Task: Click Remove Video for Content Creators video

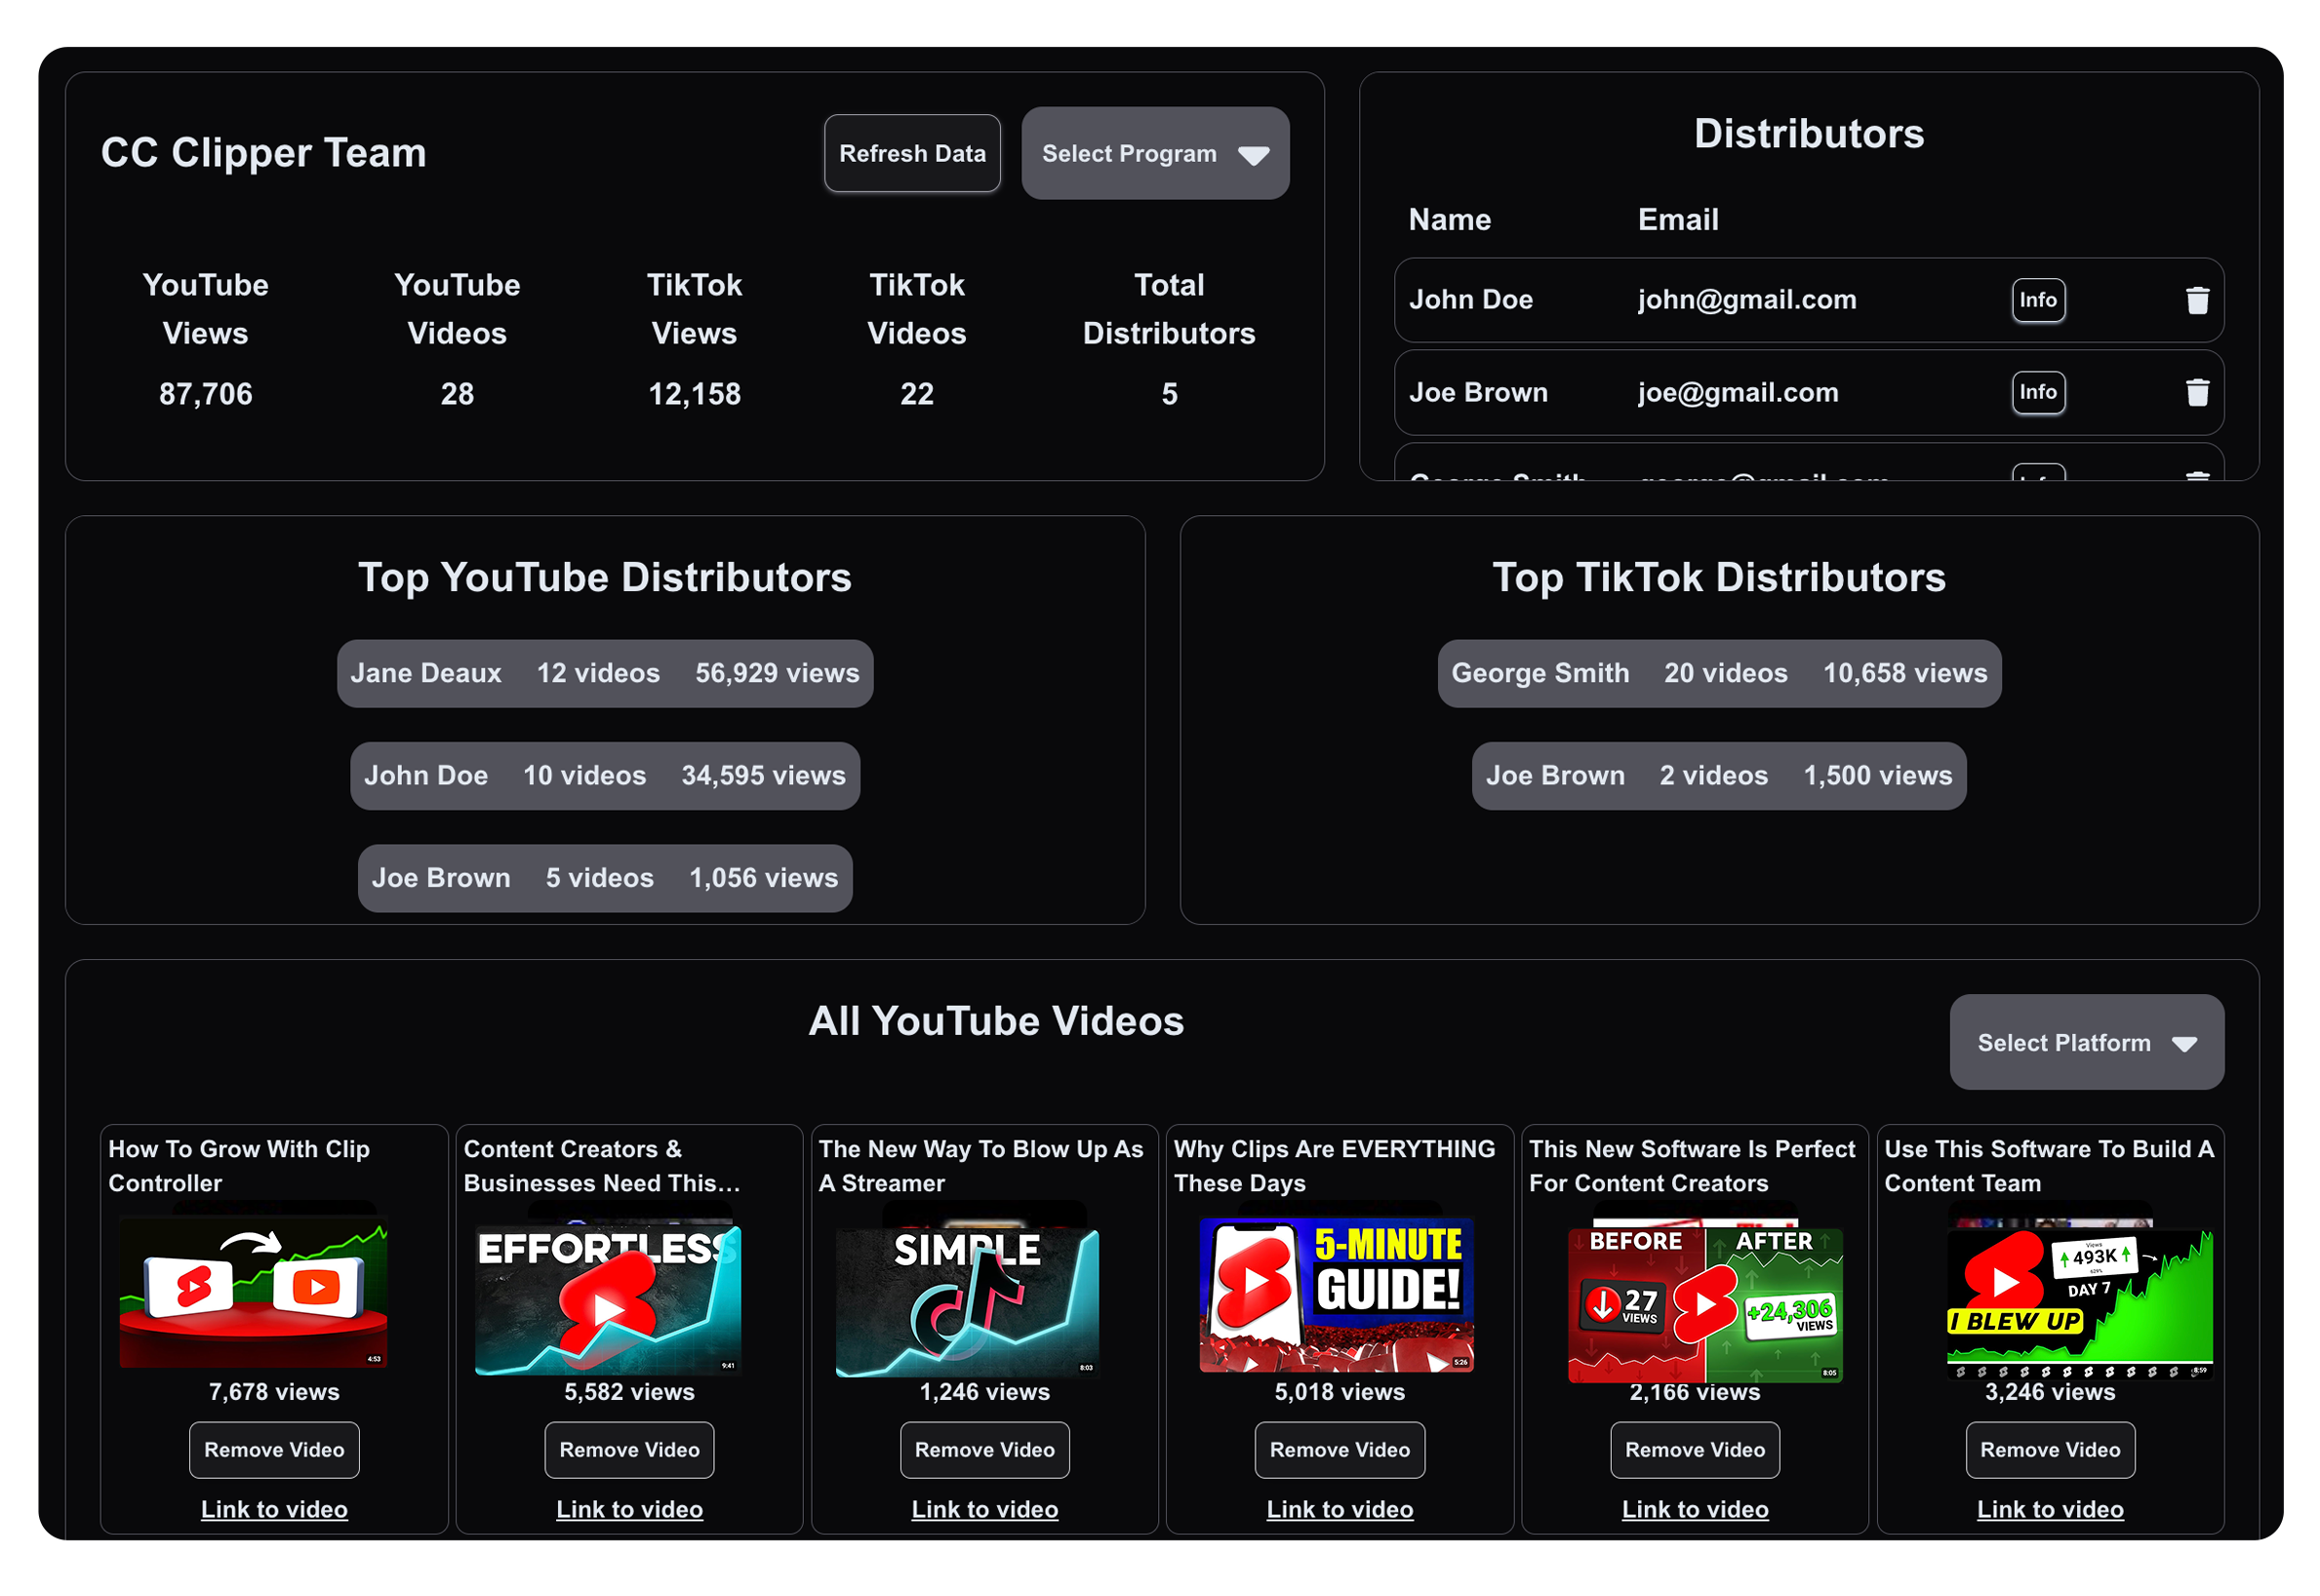Action: click(x=627, y=1452)
